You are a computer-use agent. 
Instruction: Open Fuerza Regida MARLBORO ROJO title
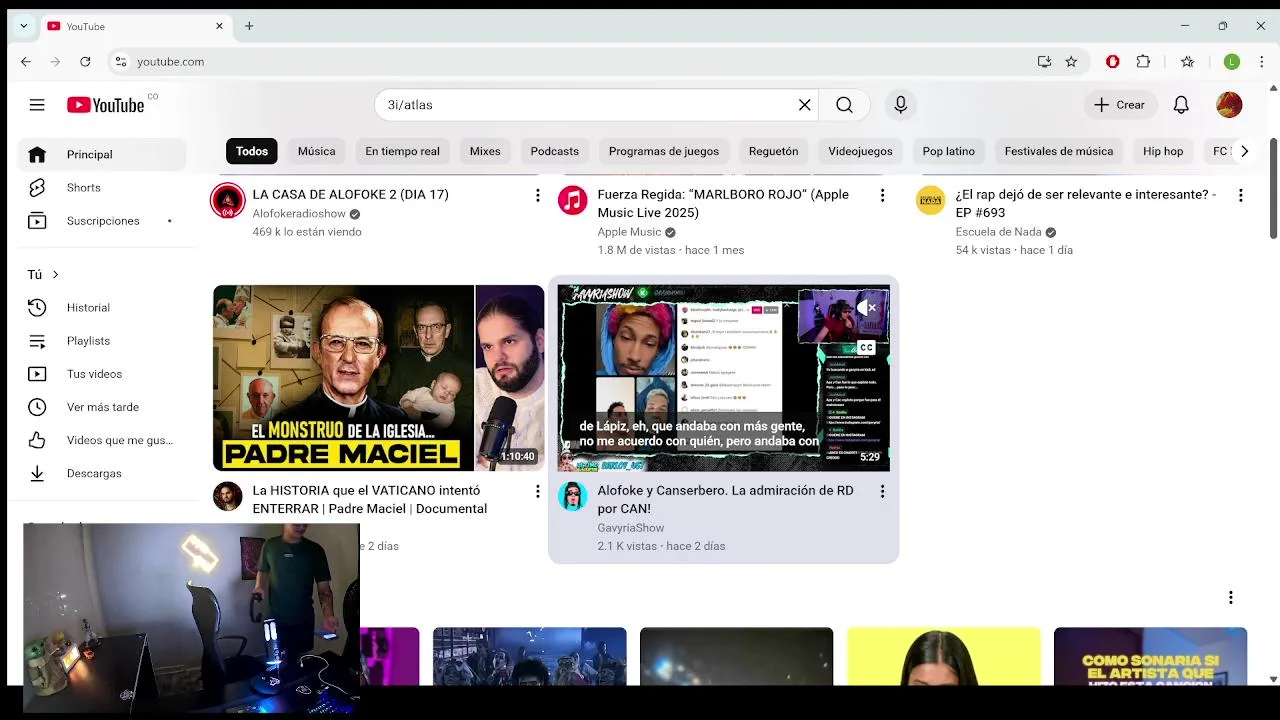723,204
